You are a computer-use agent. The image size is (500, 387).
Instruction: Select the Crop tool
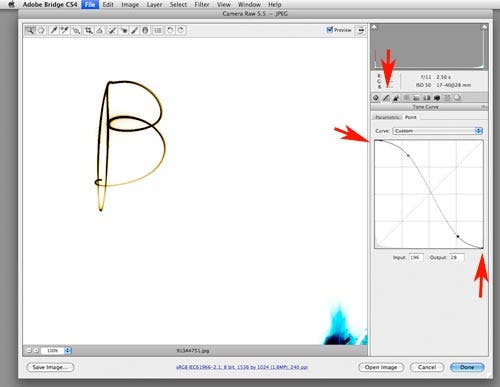88,30
